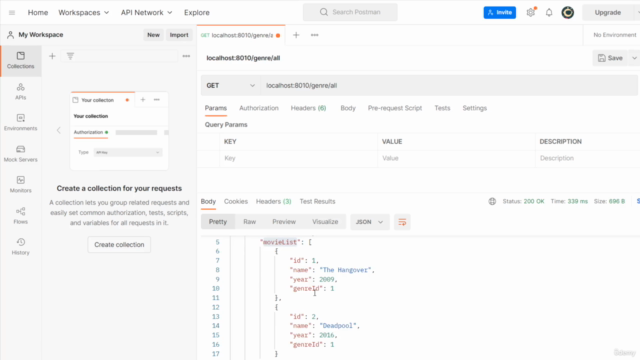Go to the Home menu item
Screen dimensions: 640x360
tap(38, 13)
